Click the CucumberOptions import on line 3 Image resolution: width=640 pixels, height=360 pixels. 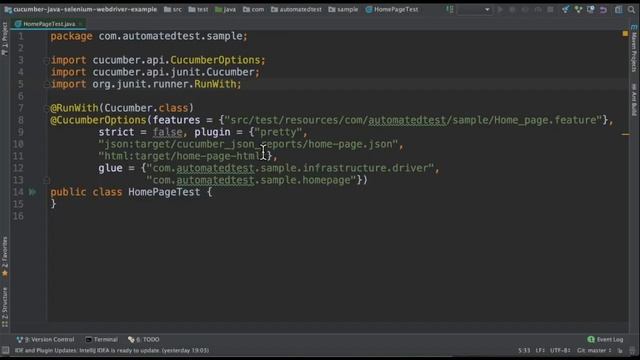pyautogui.click(x=215, y=60)
